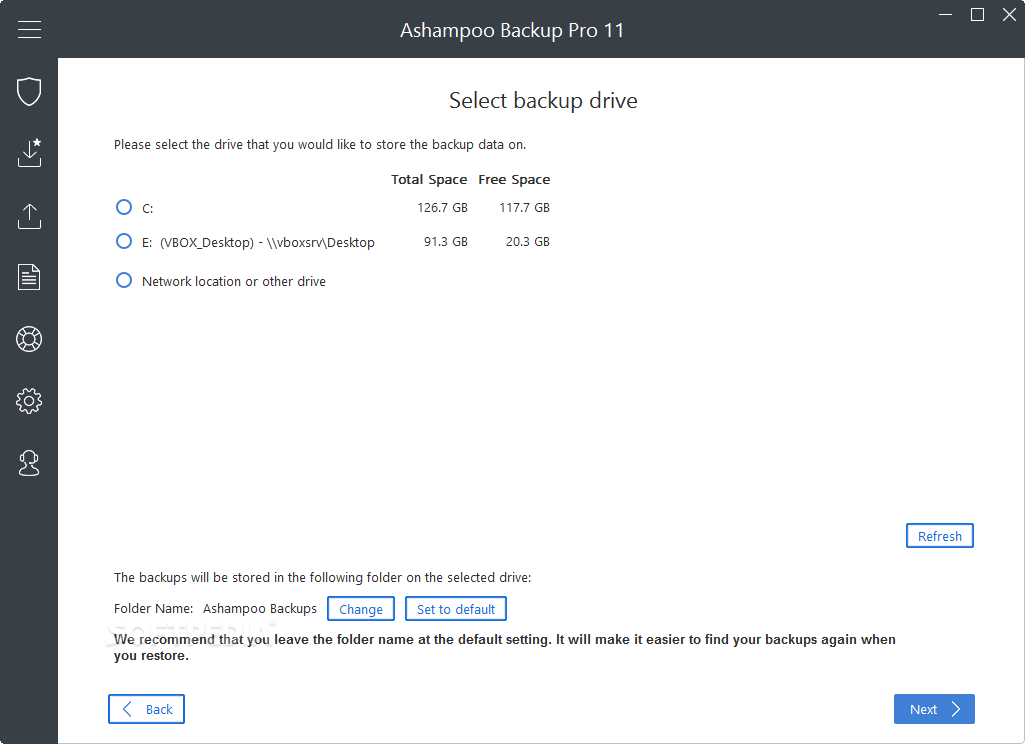Open the shield overview icon in sidebar
Screen dimensions: 1025x744
point(29,91)
